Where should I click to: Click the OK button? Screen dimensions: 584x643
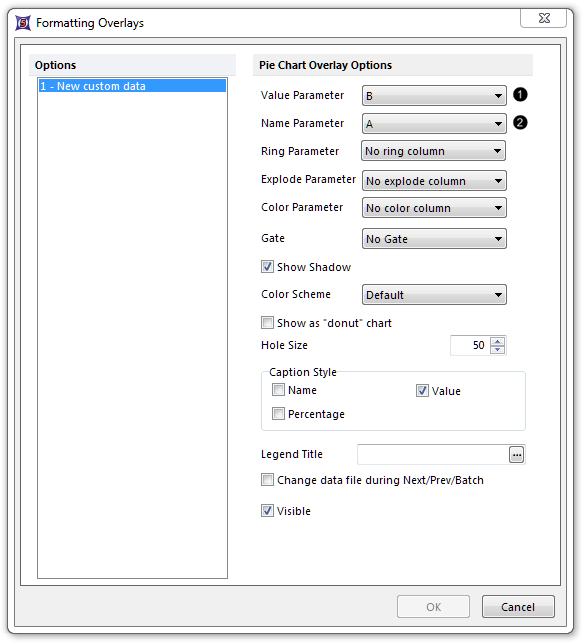click(433, 607)
